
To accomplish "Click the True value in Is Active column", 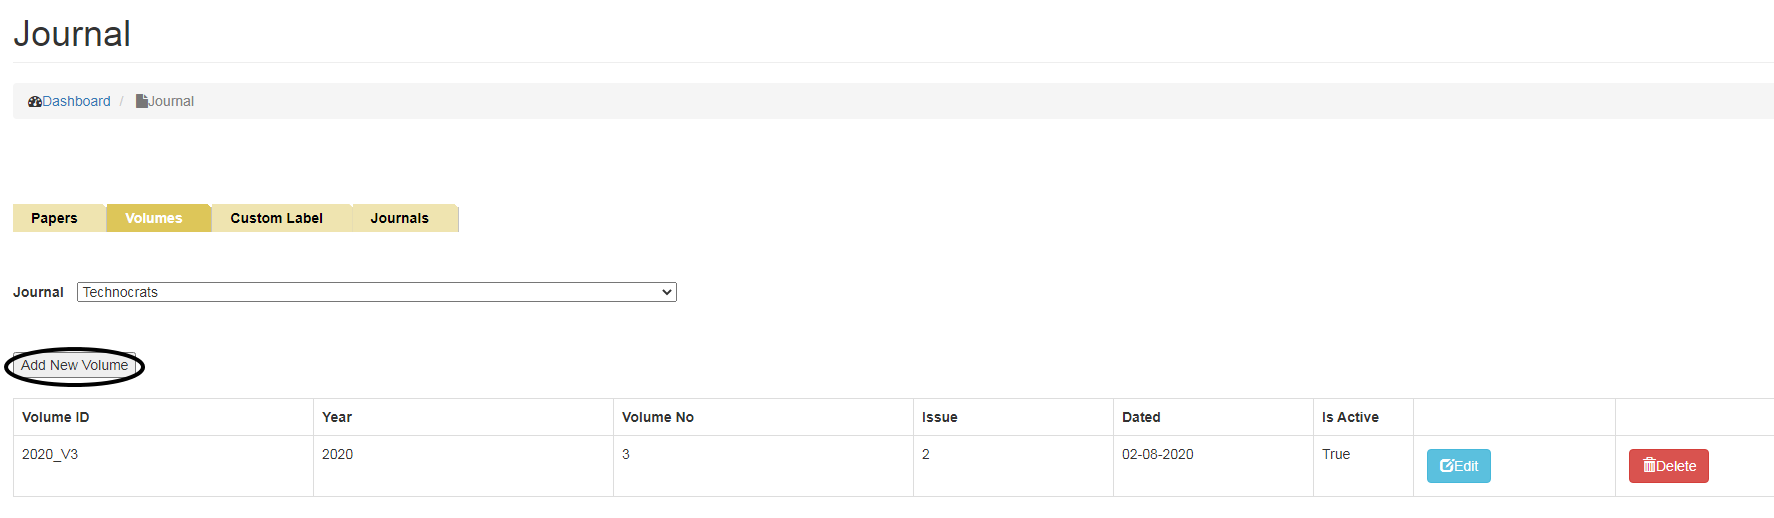I will coord(1336,454).
